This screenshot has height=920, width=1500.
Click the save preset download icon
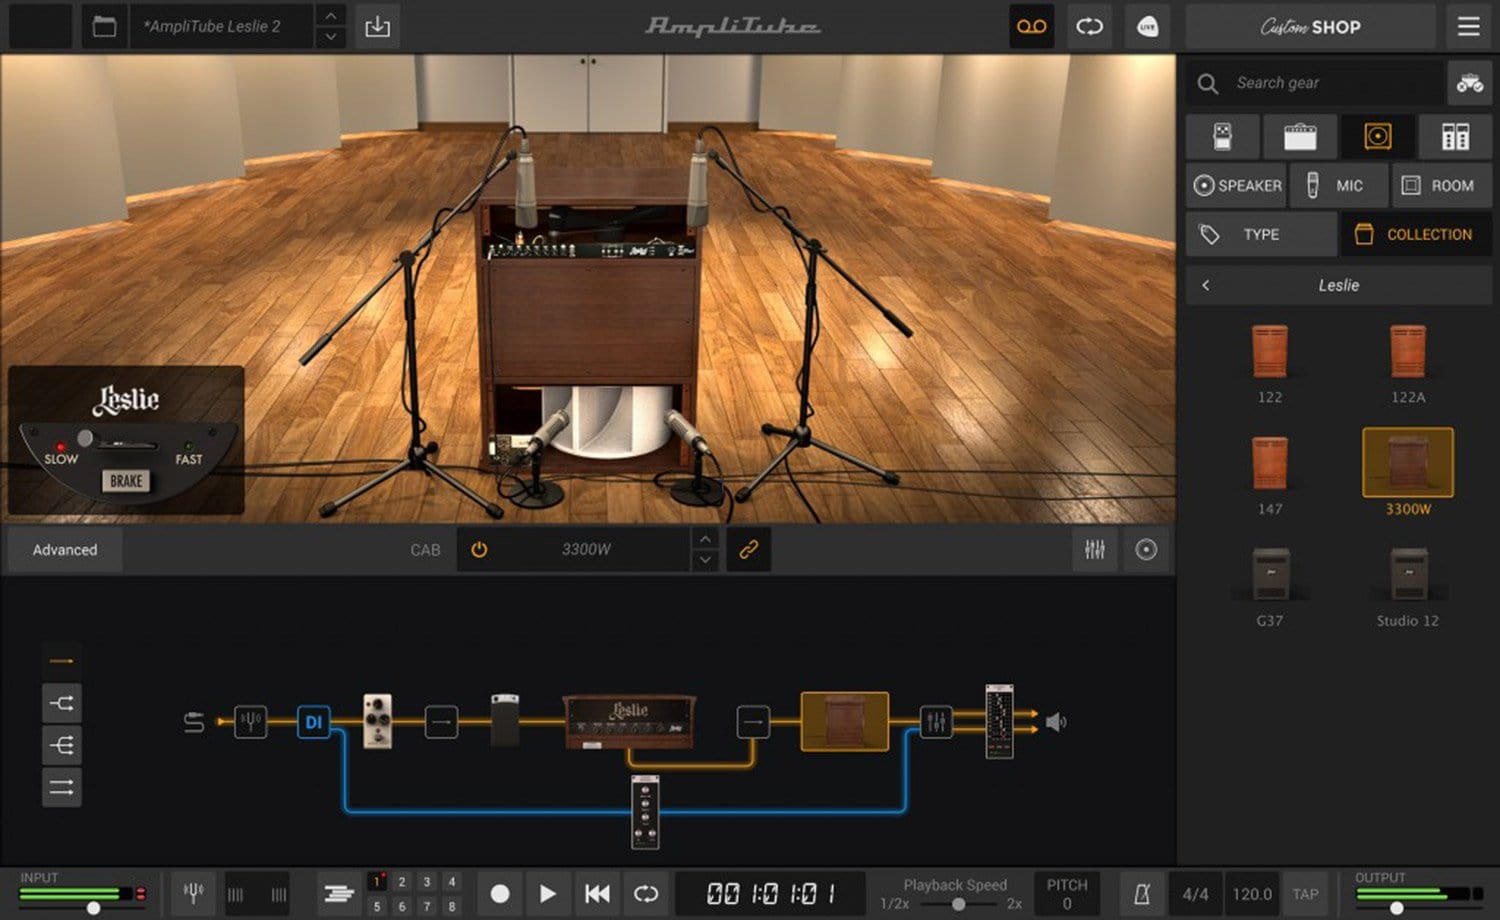tap(378, 27)
